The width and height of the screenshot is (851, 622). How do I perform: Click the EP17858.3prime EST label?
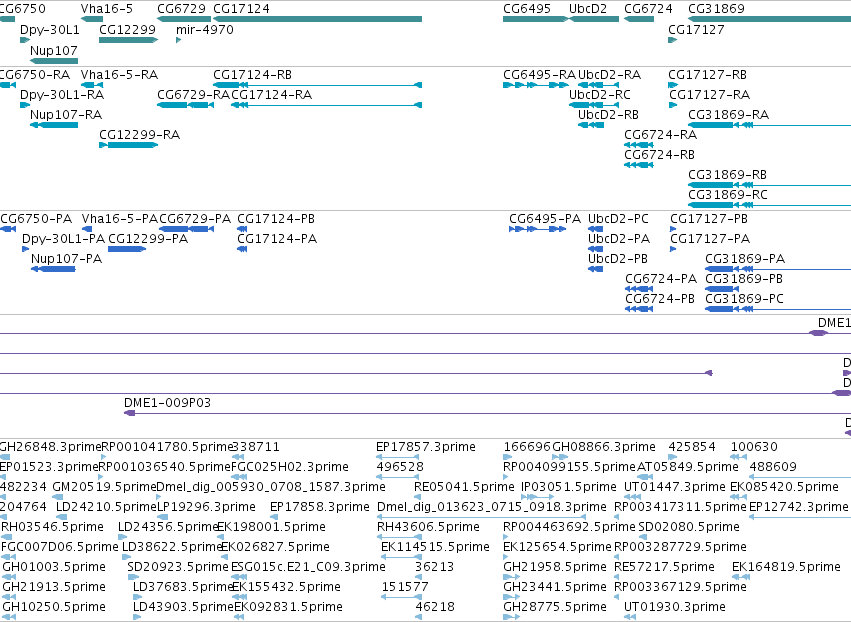point(320,507)
